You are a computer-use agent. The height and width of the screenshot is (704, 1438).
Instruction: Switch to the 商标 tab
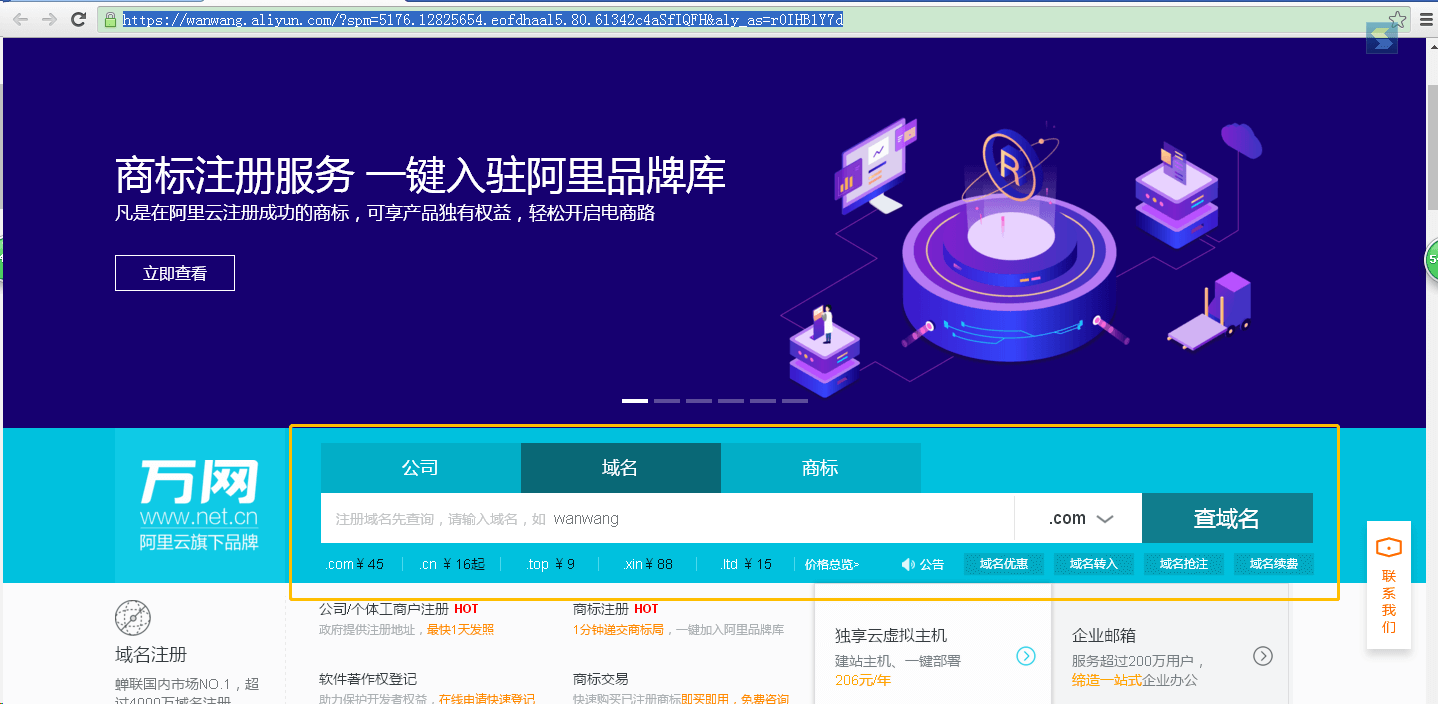click(x=820, y=468)
